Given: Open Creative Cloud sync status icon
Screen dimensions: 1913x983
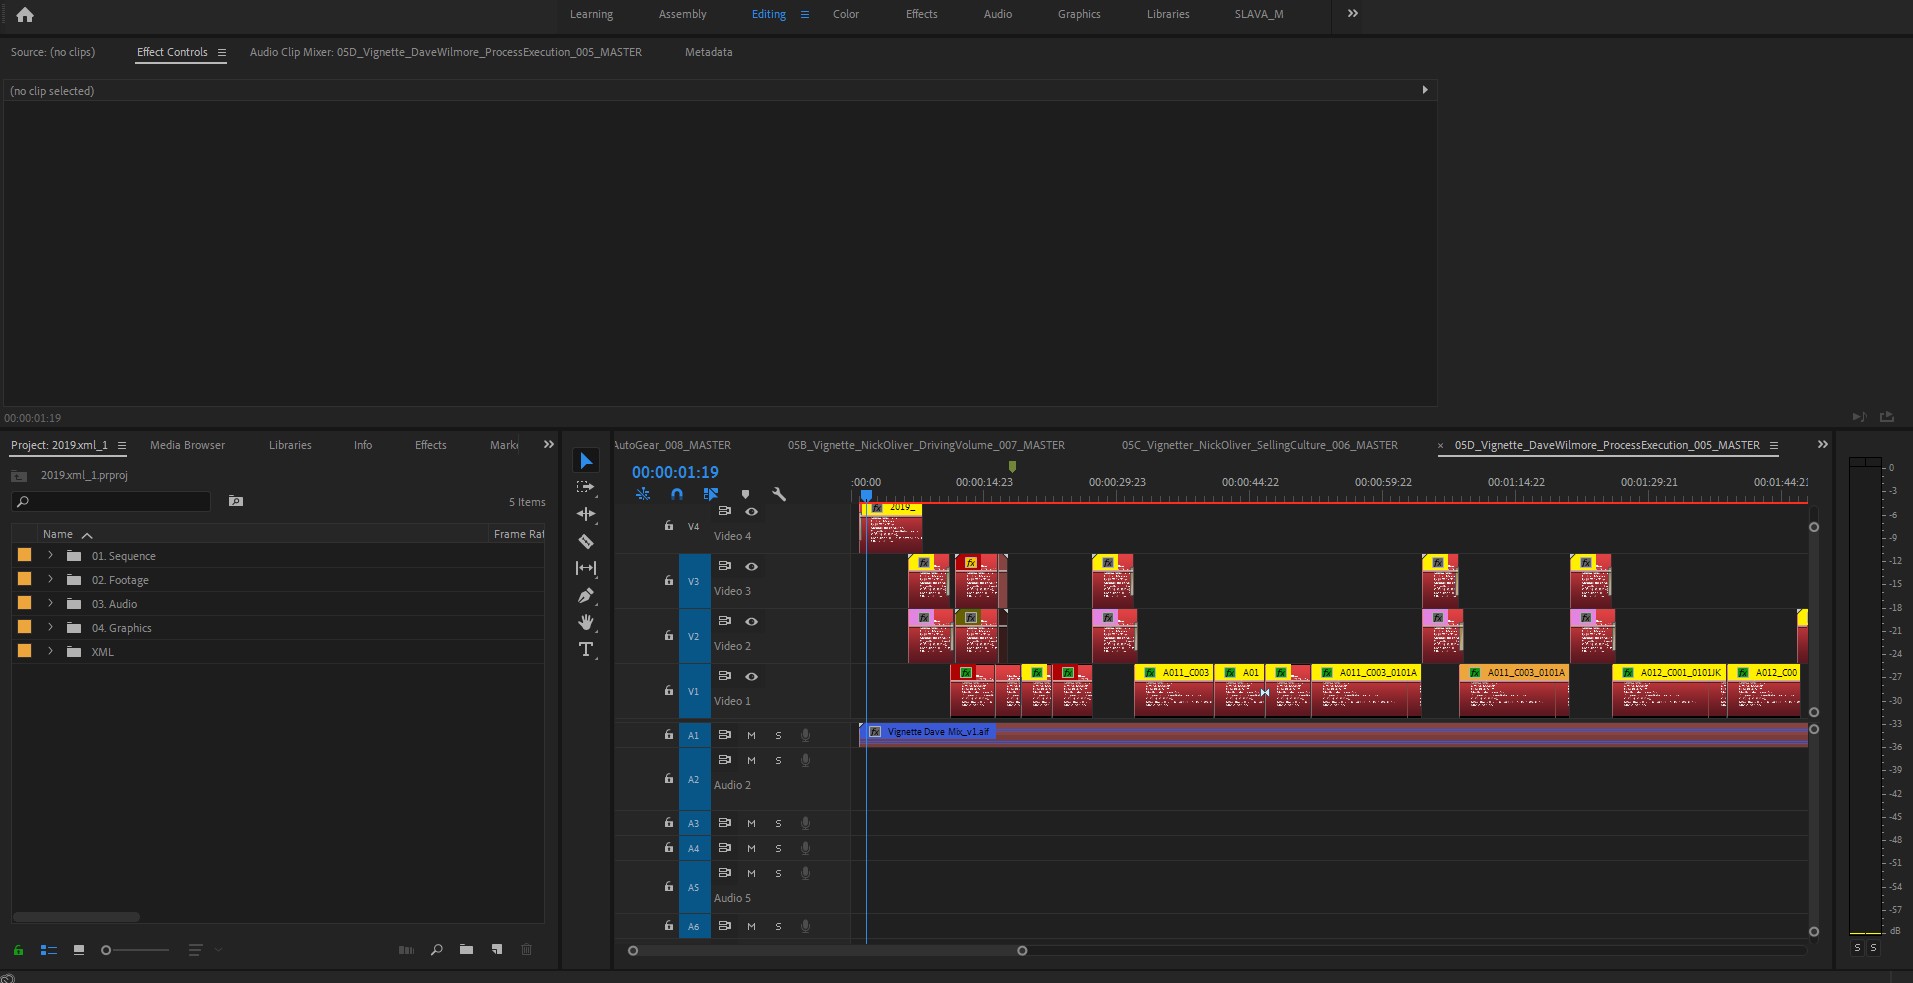Looking at the screenshot, I should pos(7,978).
